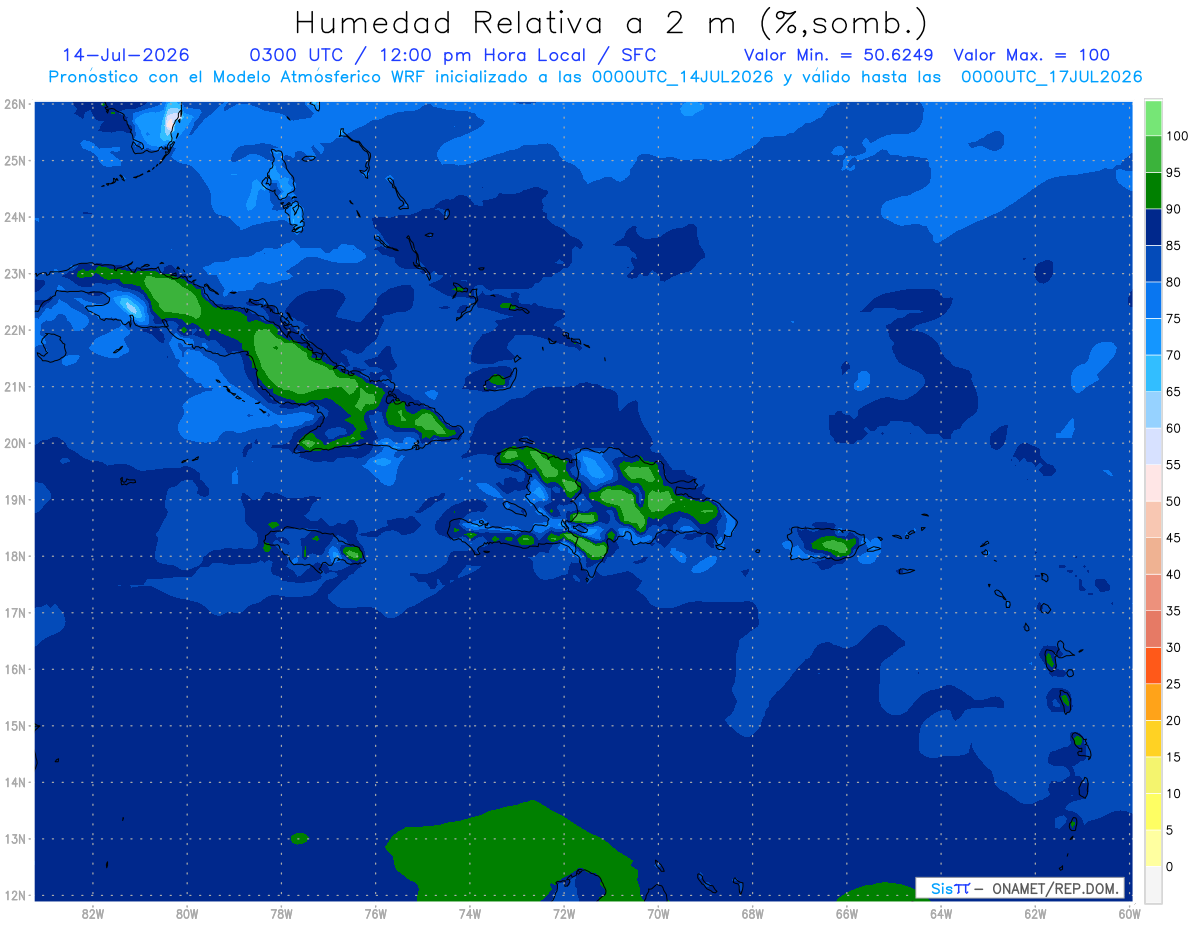This screenshot has width=1200, height=927.
Task: Click the '62W' longitude label
Action: click(x=1035, y=913)
